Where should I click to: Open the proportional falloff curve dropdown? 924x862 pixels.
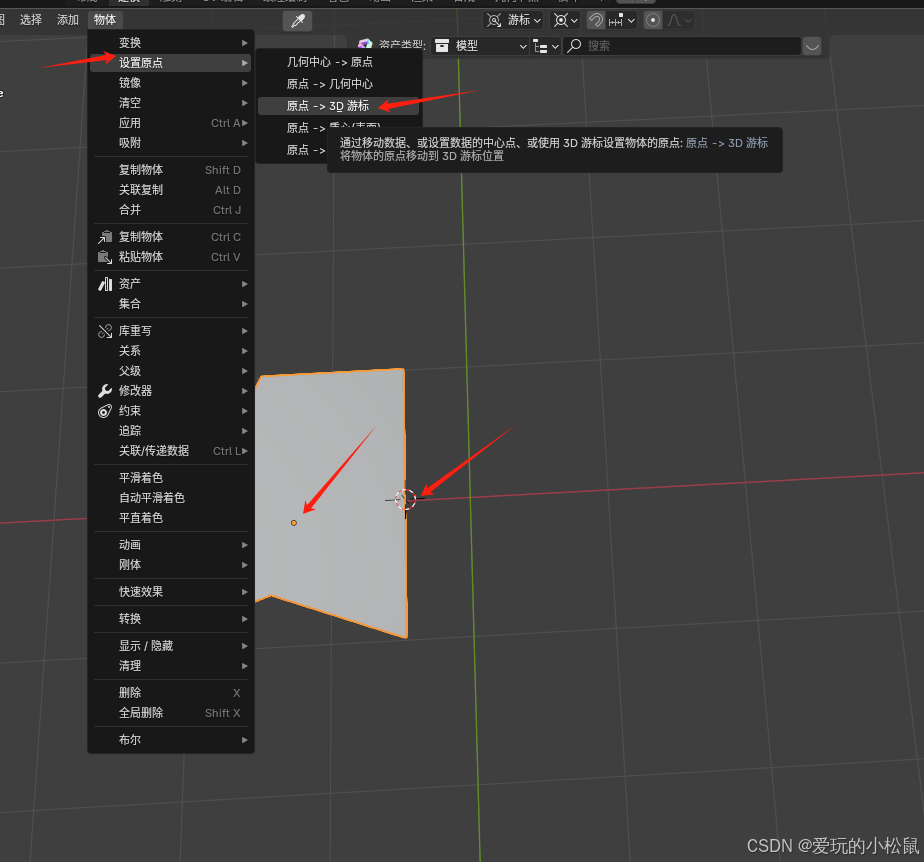pos(679,21)
